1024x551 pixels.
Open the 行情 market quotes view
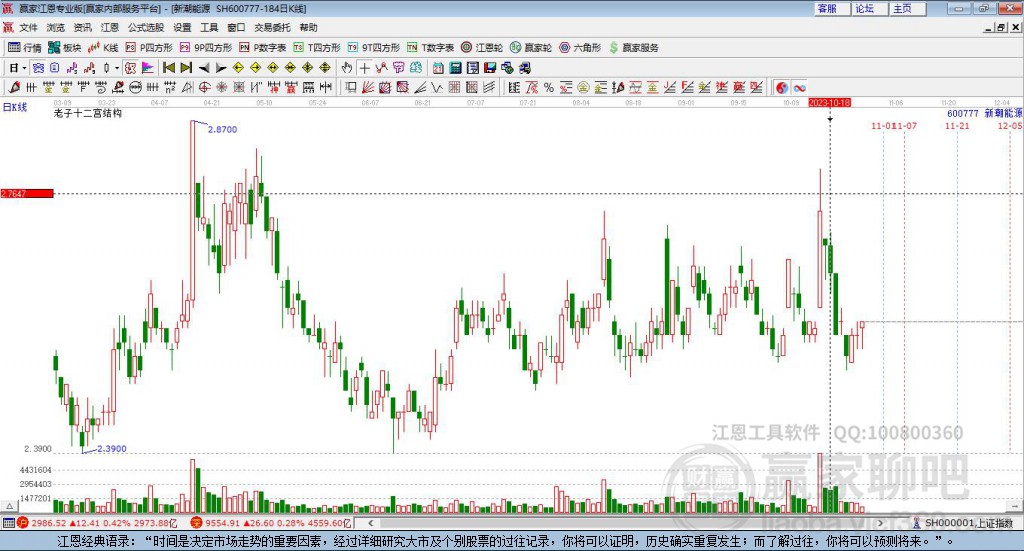point(25,47)
